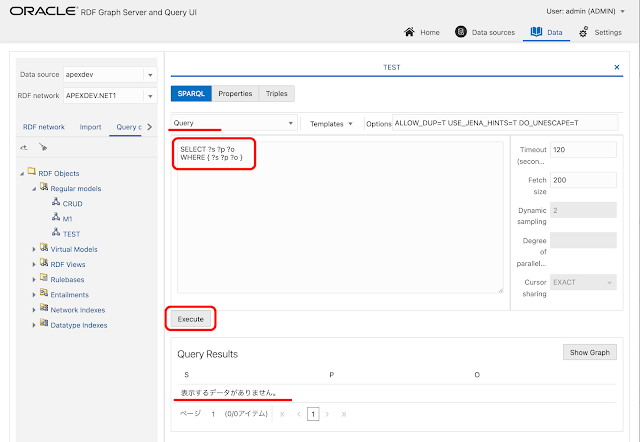640x442 pixels.
Task: Click the Degree of parallelism field
Action: coord(583,240)
